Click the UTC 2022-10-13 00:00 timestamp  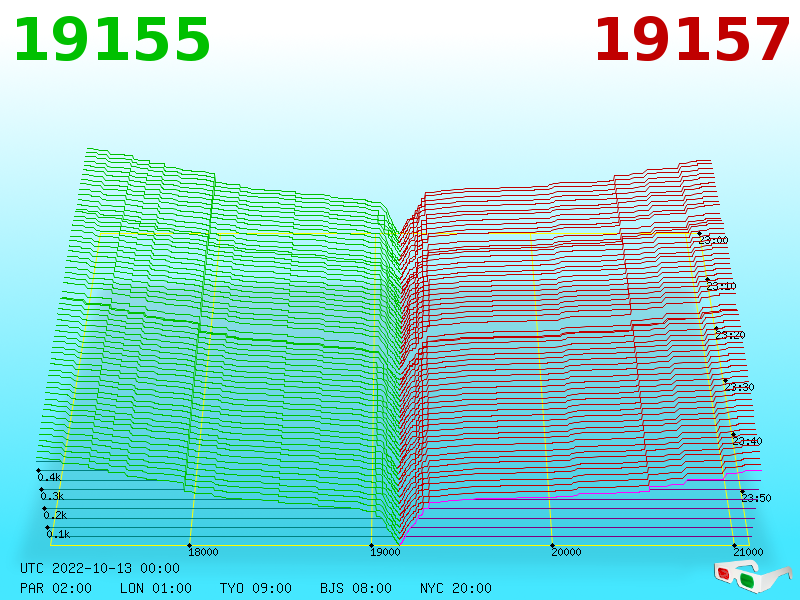point(100,568)
